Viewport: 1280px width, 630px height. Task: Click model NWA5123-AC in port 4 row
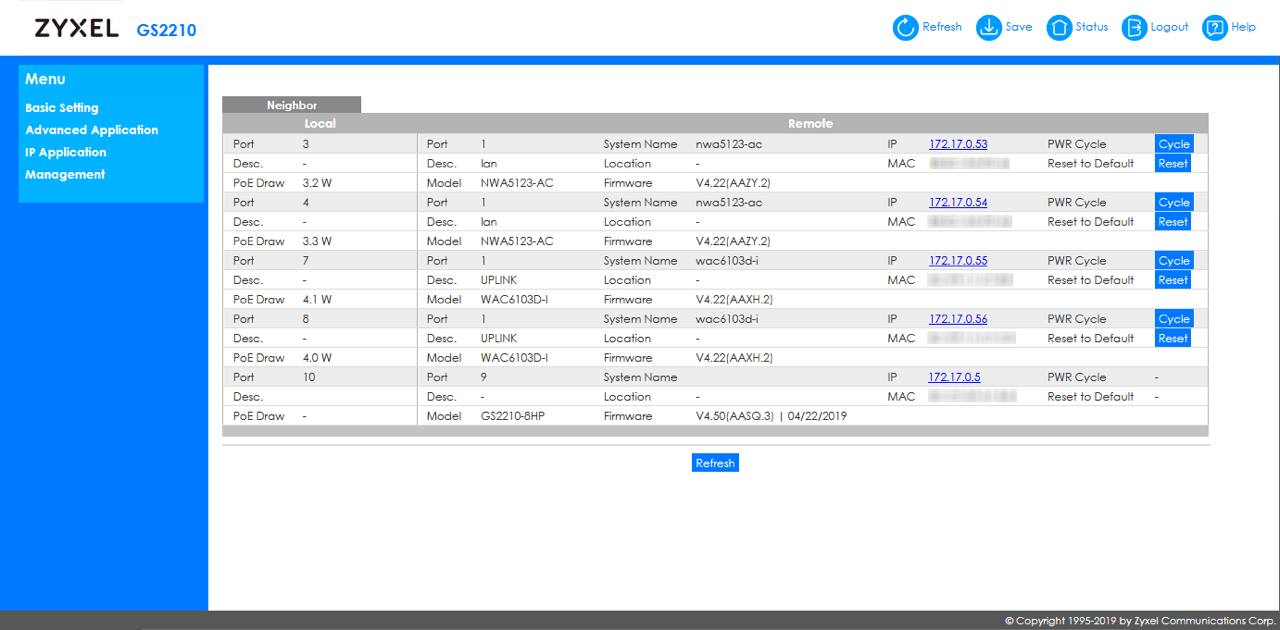click(517, 241)
